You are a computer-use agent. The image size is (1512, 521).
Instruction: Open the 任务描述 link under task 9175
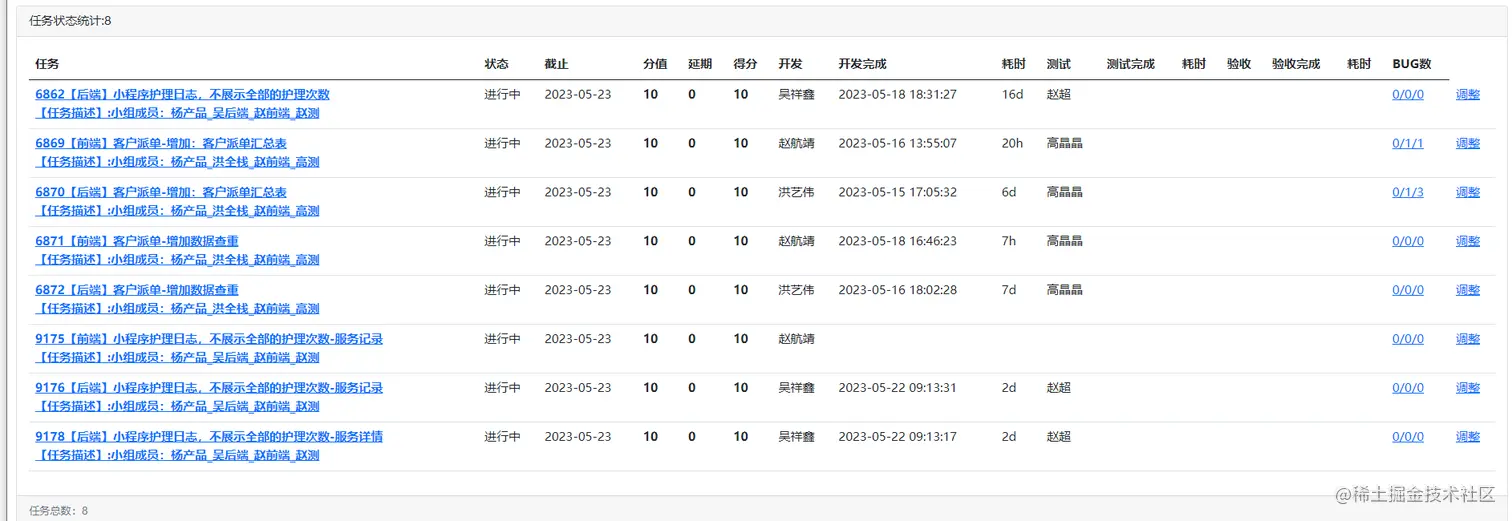coord(177,358)
